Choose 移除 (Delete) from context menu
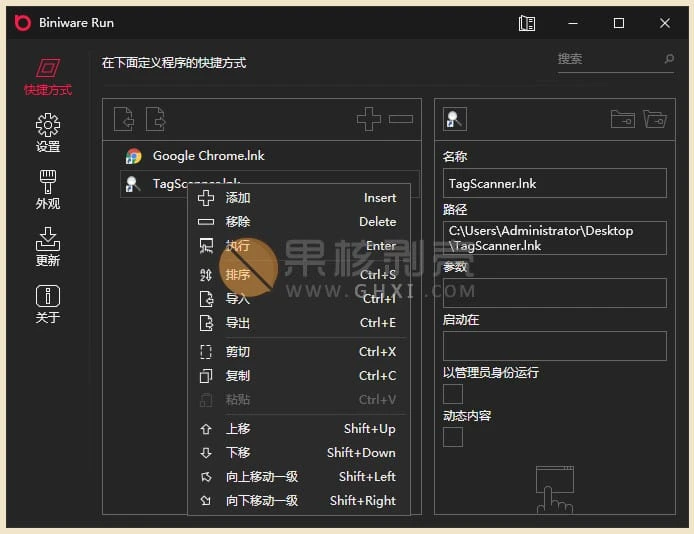Image resolution: width=694 pixels, height=534 pixels. tap(299, 222)
